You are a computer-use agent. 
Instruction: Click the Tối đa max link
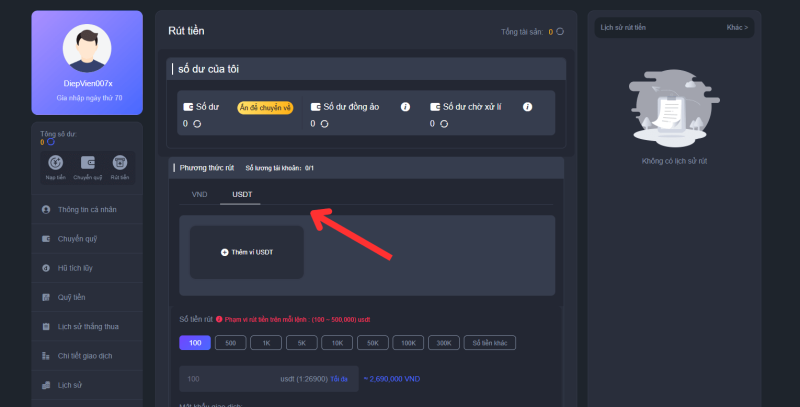tap(339, 379)
